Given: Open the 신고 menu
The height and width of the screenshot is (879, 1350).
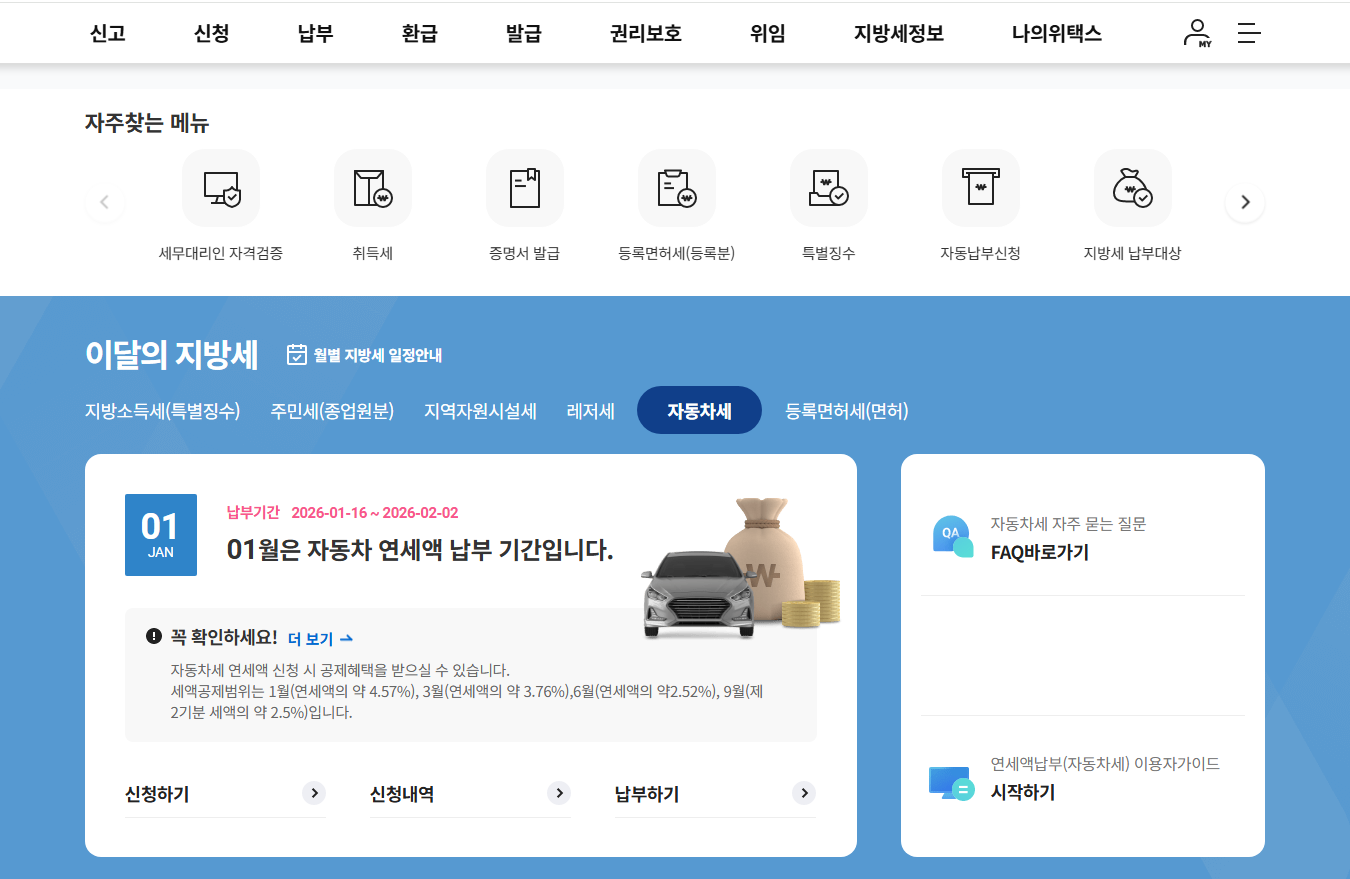Looking at the screenshot, I should pos(108,33).
